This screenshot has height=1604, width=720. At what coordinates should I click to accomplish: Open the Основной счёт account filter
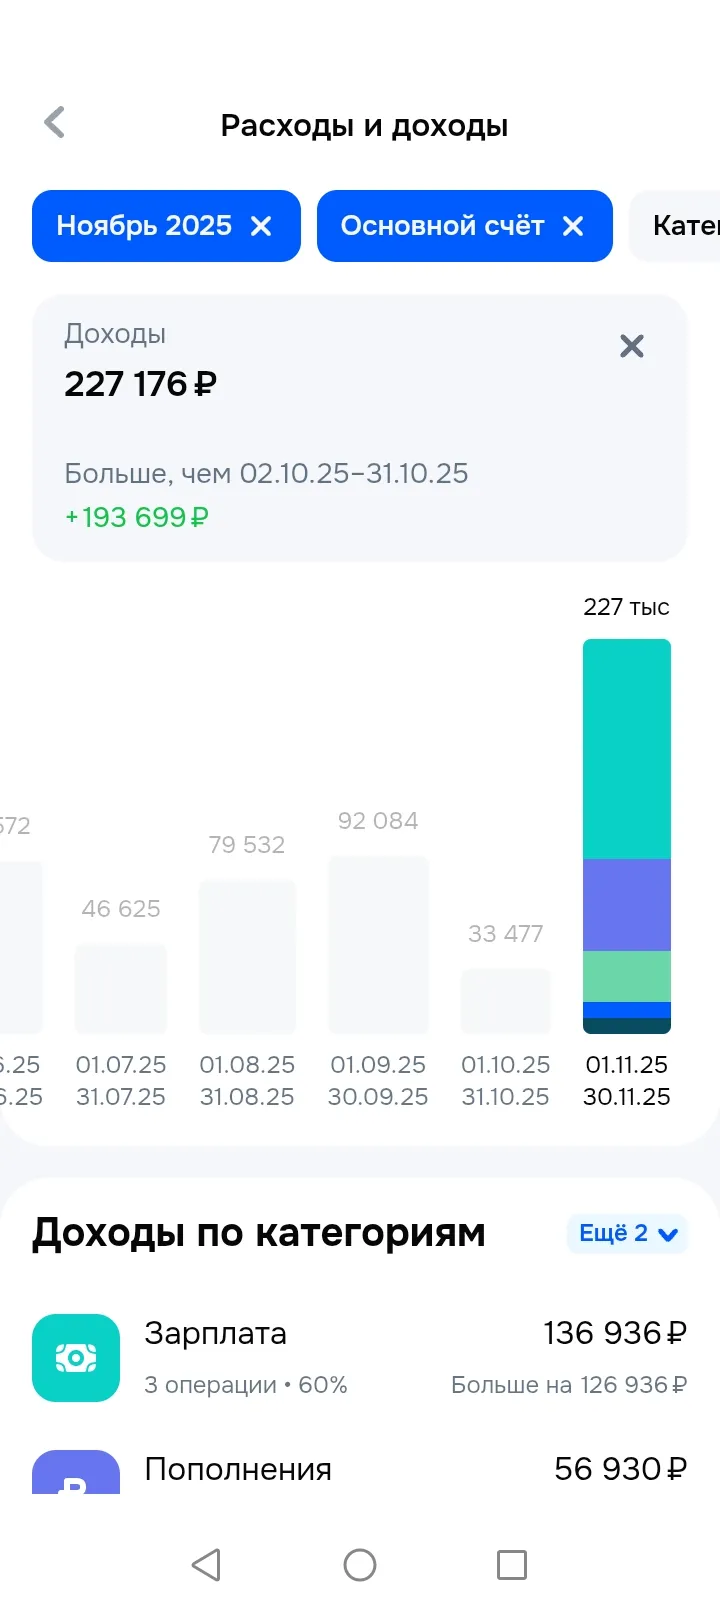(442, 226)
